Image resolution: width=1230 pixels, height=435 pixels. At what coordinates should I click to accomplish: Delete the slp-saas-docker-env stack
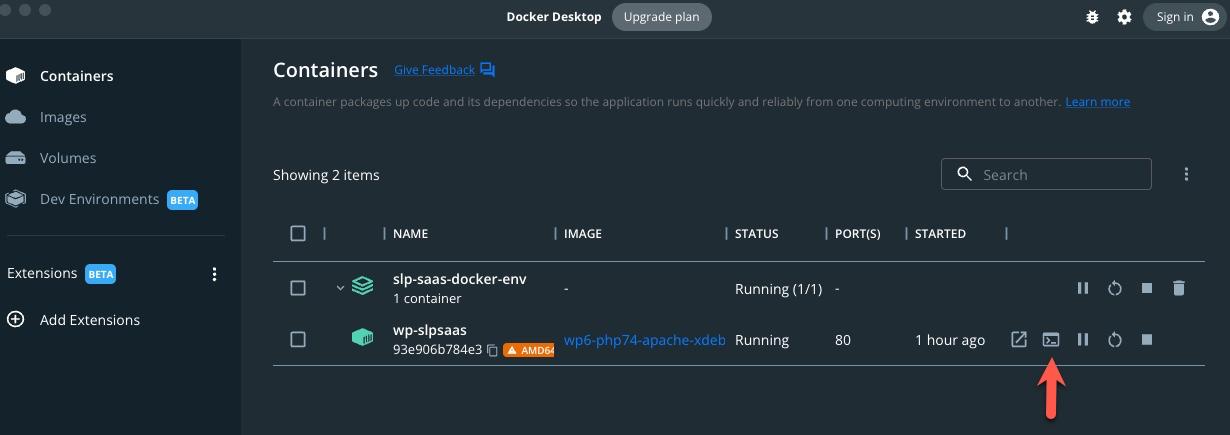(1179, 288)
